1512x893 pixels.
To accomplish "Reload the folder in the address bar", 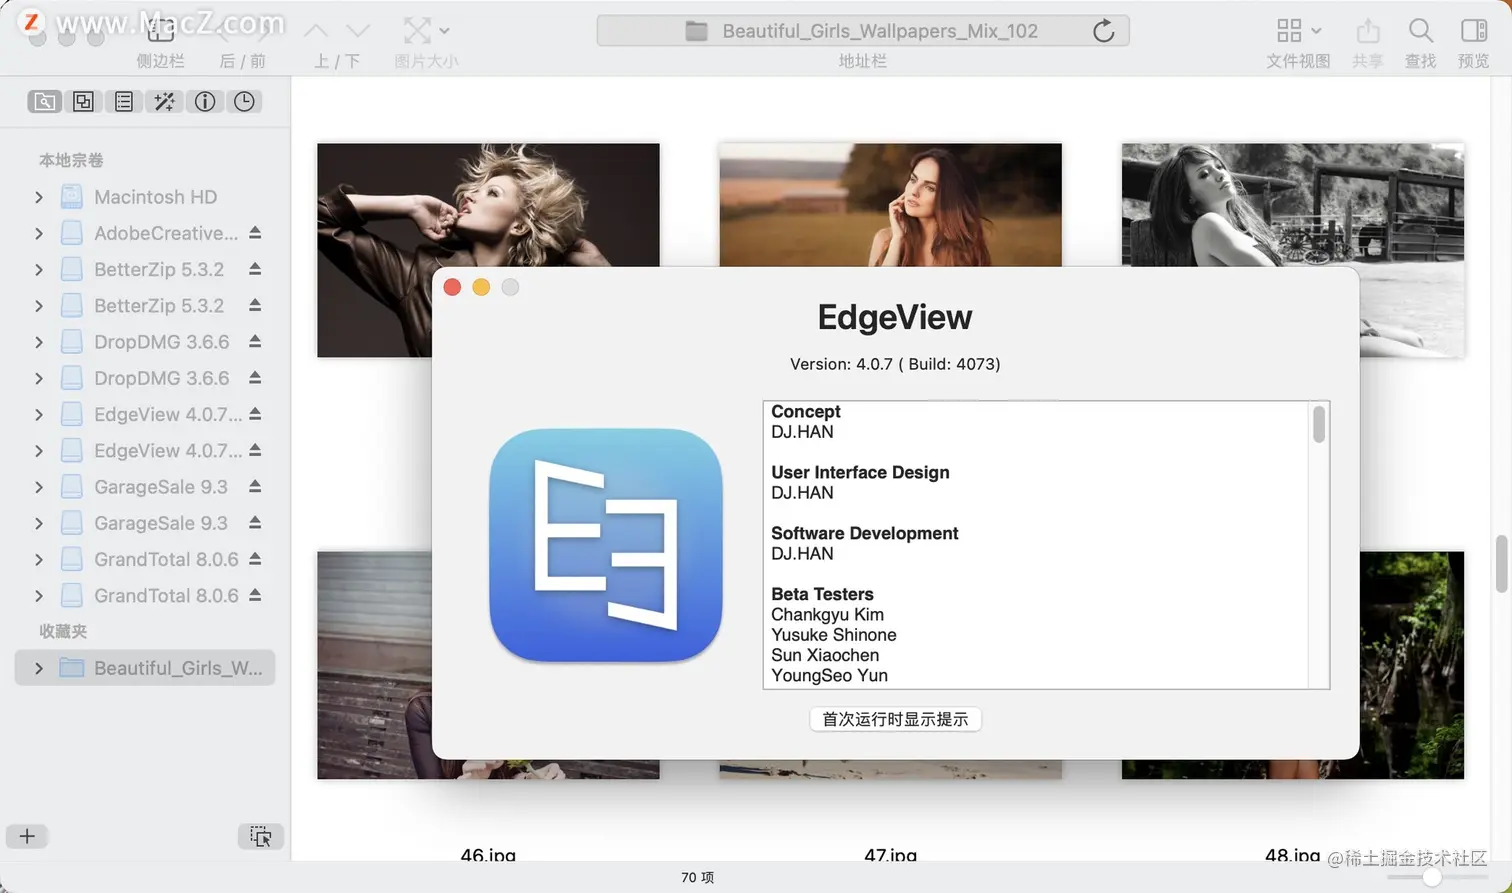I will pos(1103,31).
